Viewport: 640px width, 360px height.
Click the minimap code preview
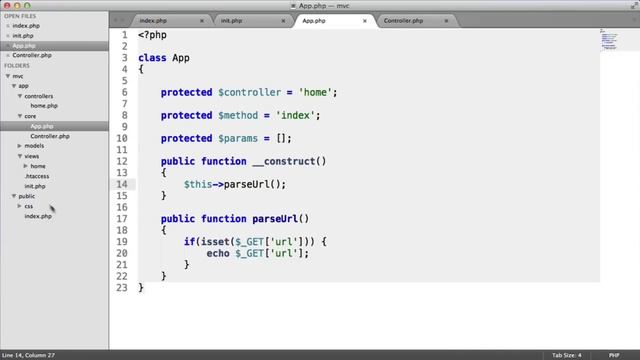[609, 40]
